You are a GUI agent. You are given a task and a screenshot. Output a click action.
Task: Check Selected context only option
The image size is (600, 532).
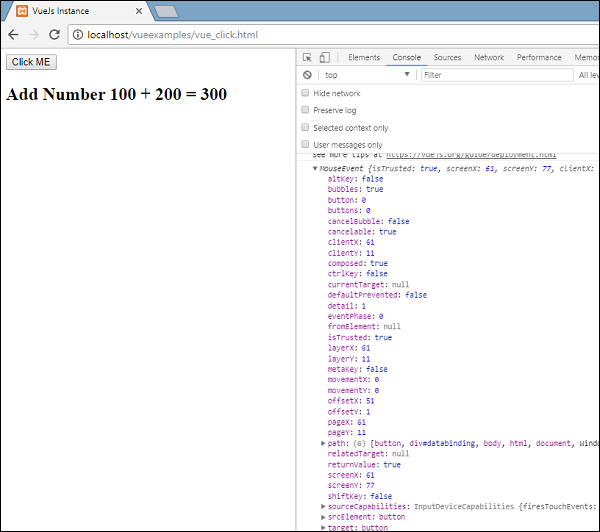305,128
